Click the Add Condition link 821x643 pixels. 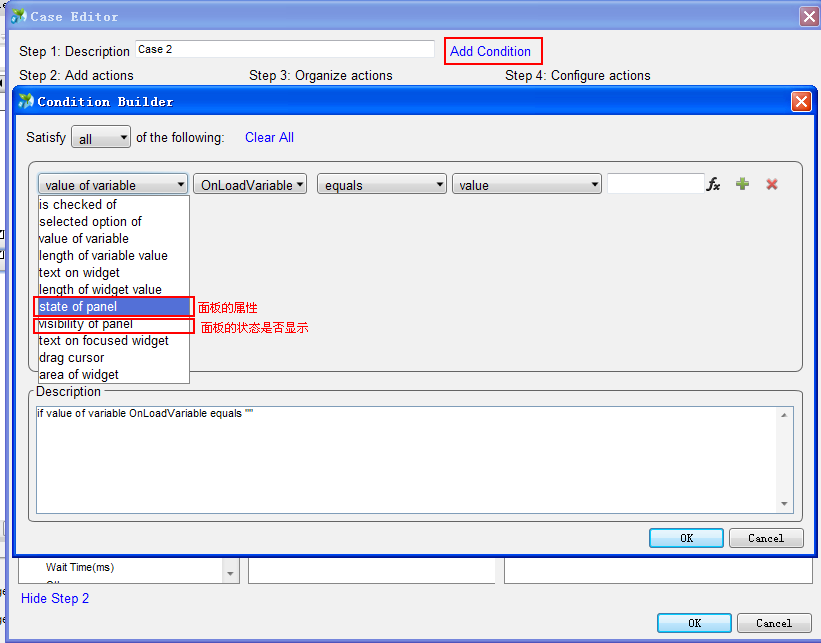(490, 51)
